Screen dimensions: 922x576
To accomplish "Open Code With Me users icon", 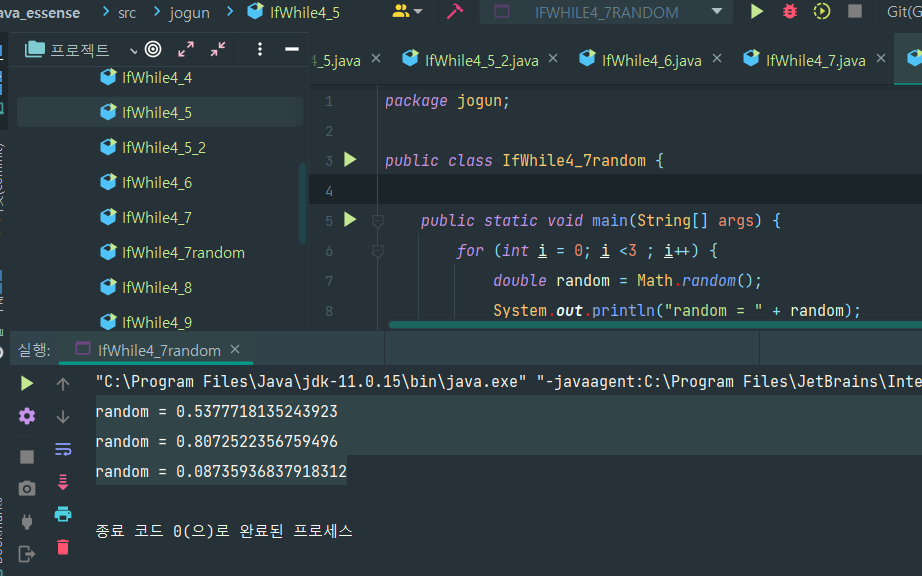I will (x=407, y=11).
